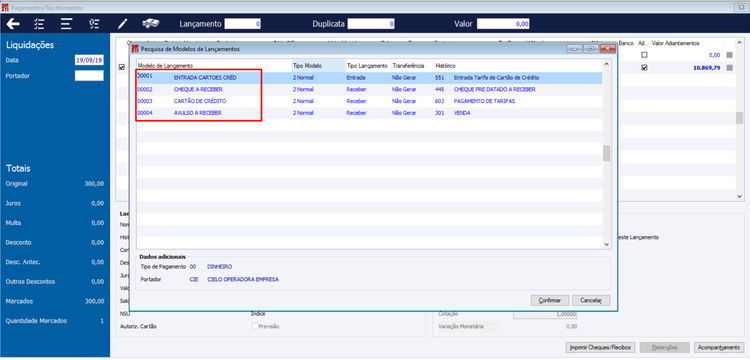The width and height of the screenshot is (750, 360).
Task: Click the back arrow icon in toolbar
Action: pyautogui.click(x=13, y=24)
